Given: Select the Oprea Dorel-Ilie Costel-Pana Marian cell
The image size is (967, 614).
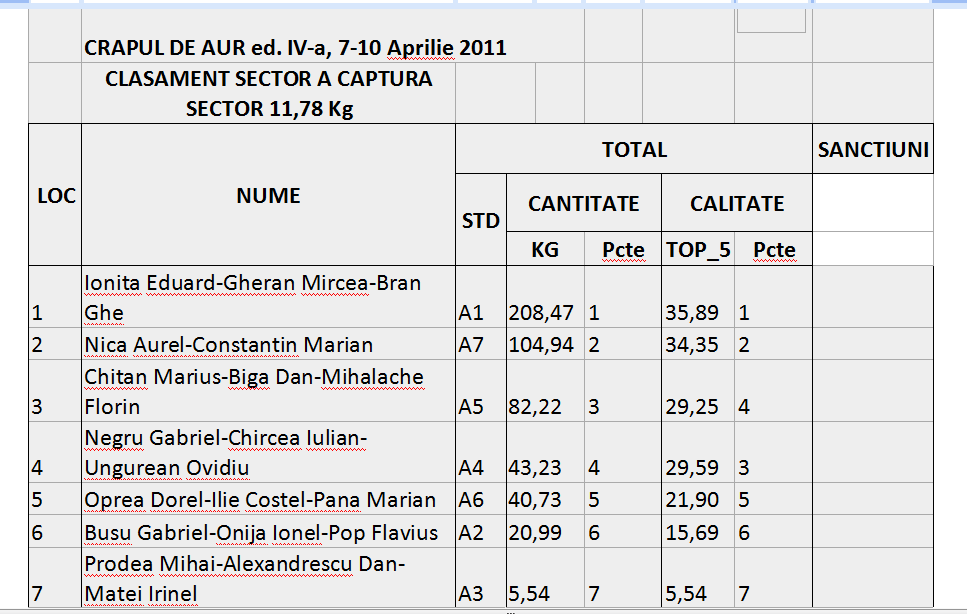Looking at the screenshot, I should click(268, 501).
